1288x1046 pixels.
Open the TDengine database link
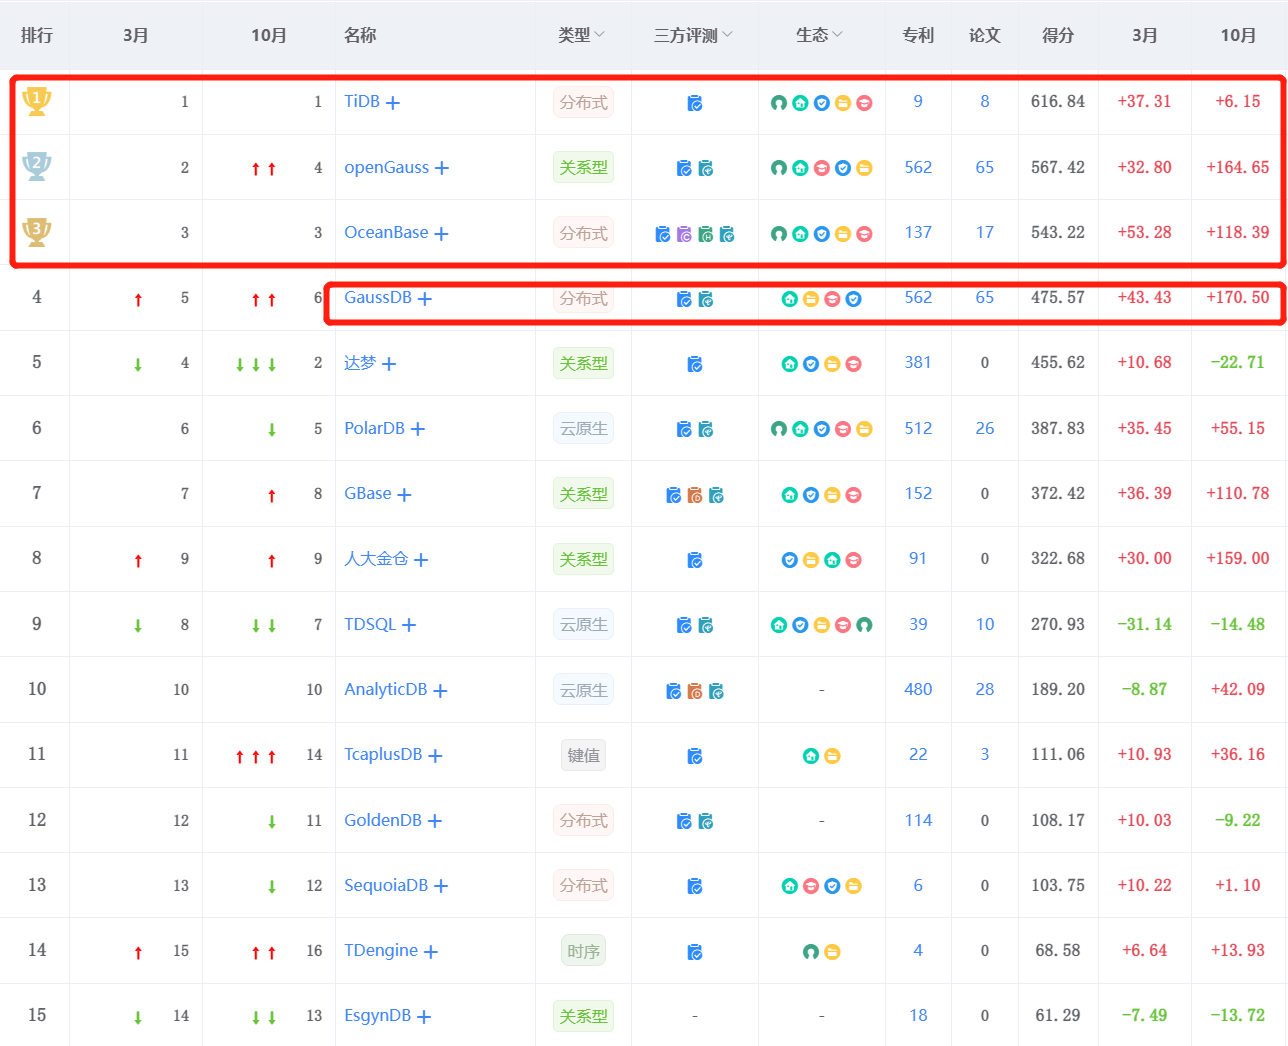click(x=381, y=950)
